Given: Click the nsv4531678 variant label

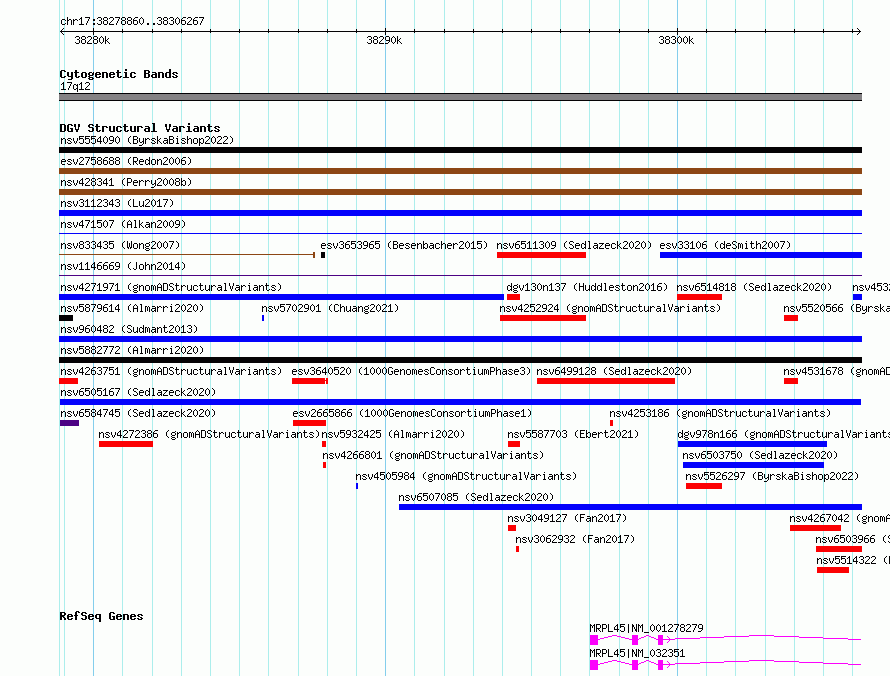Looking at the screenshot, I should click(x=836, y=371).
